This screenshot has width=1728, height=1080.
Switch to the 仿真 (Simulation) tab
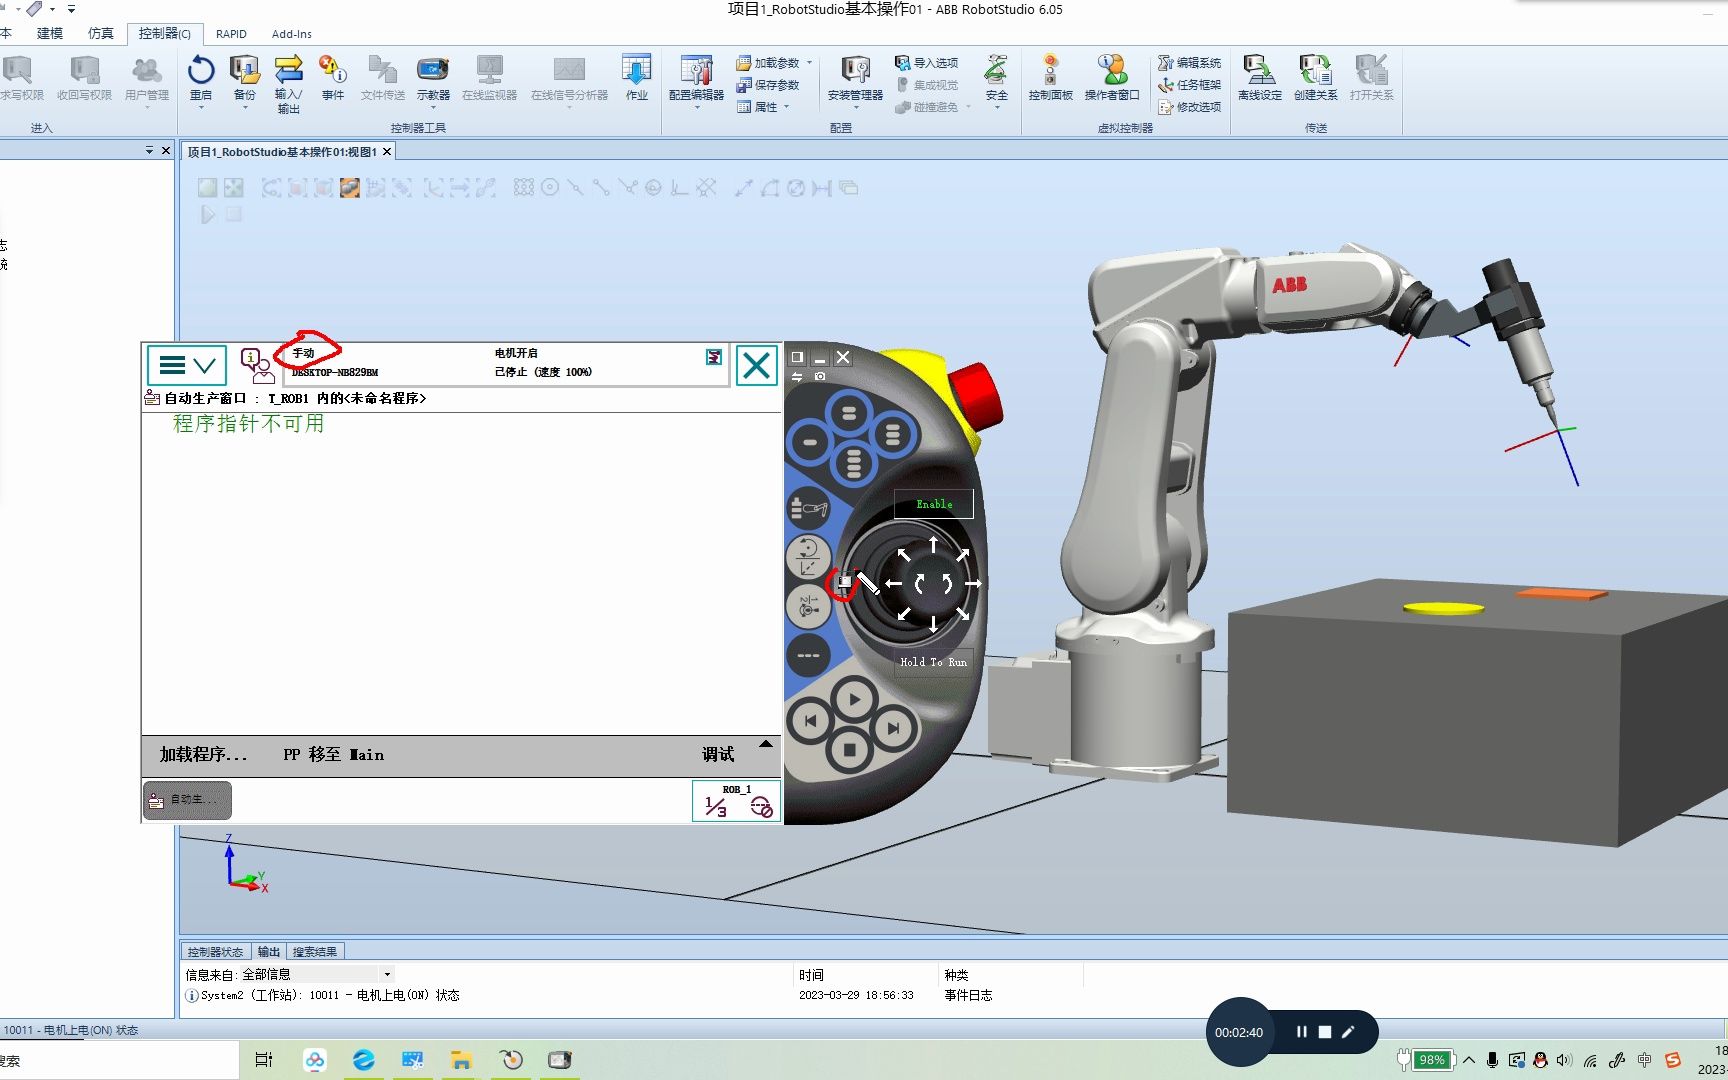tap(101, 33)
